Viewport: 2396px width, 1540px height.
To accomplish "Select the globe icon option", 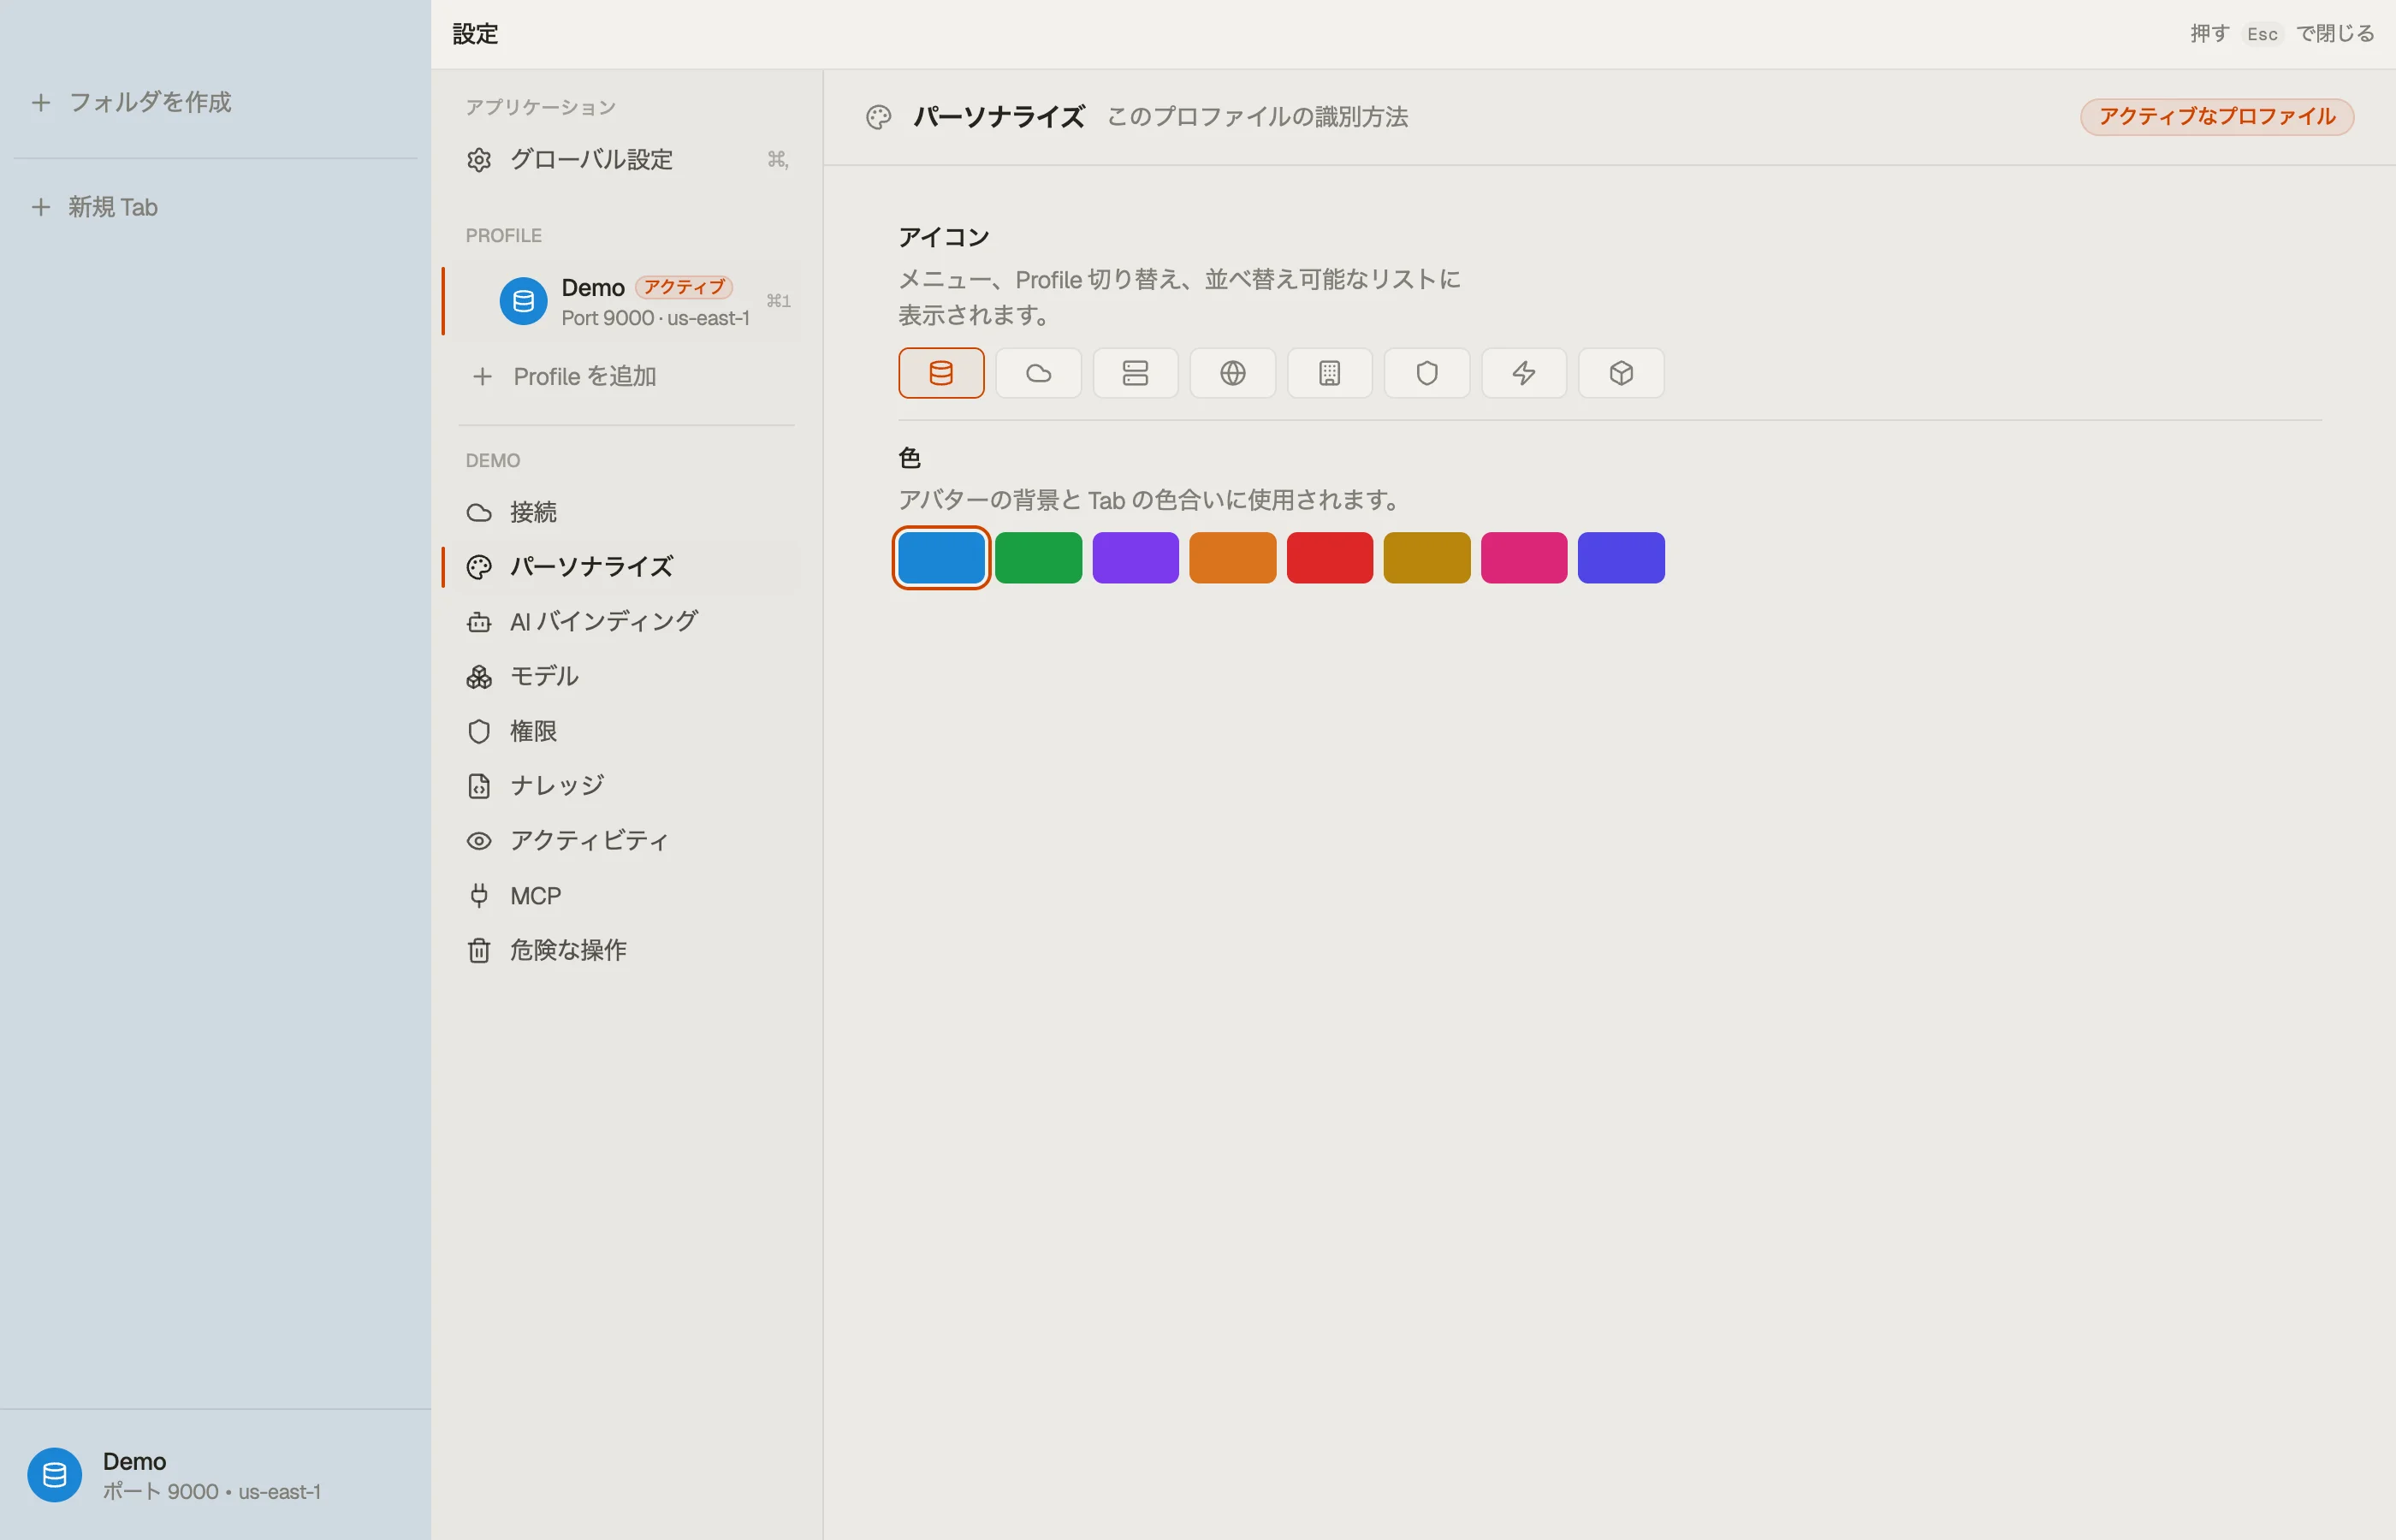I will point(1232,373).
